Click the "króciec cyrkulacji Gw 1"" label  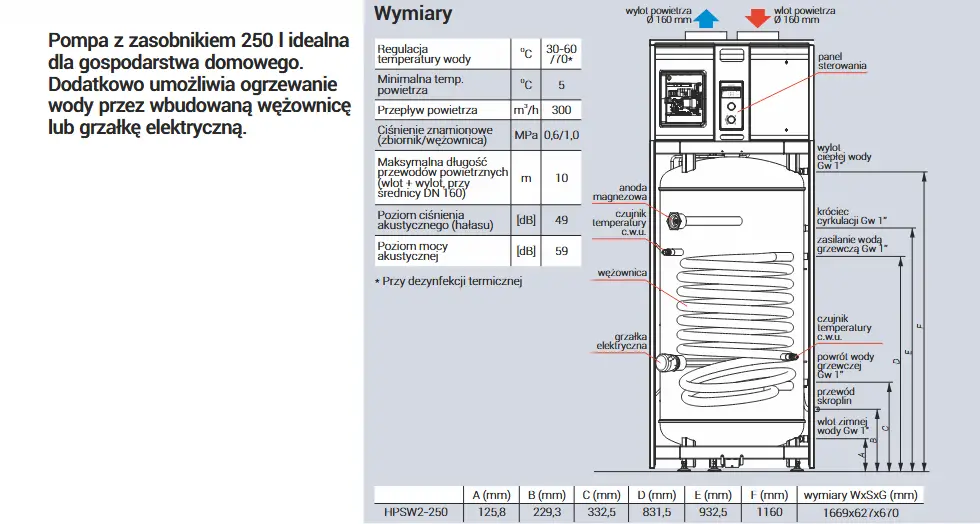click(851, 216)
